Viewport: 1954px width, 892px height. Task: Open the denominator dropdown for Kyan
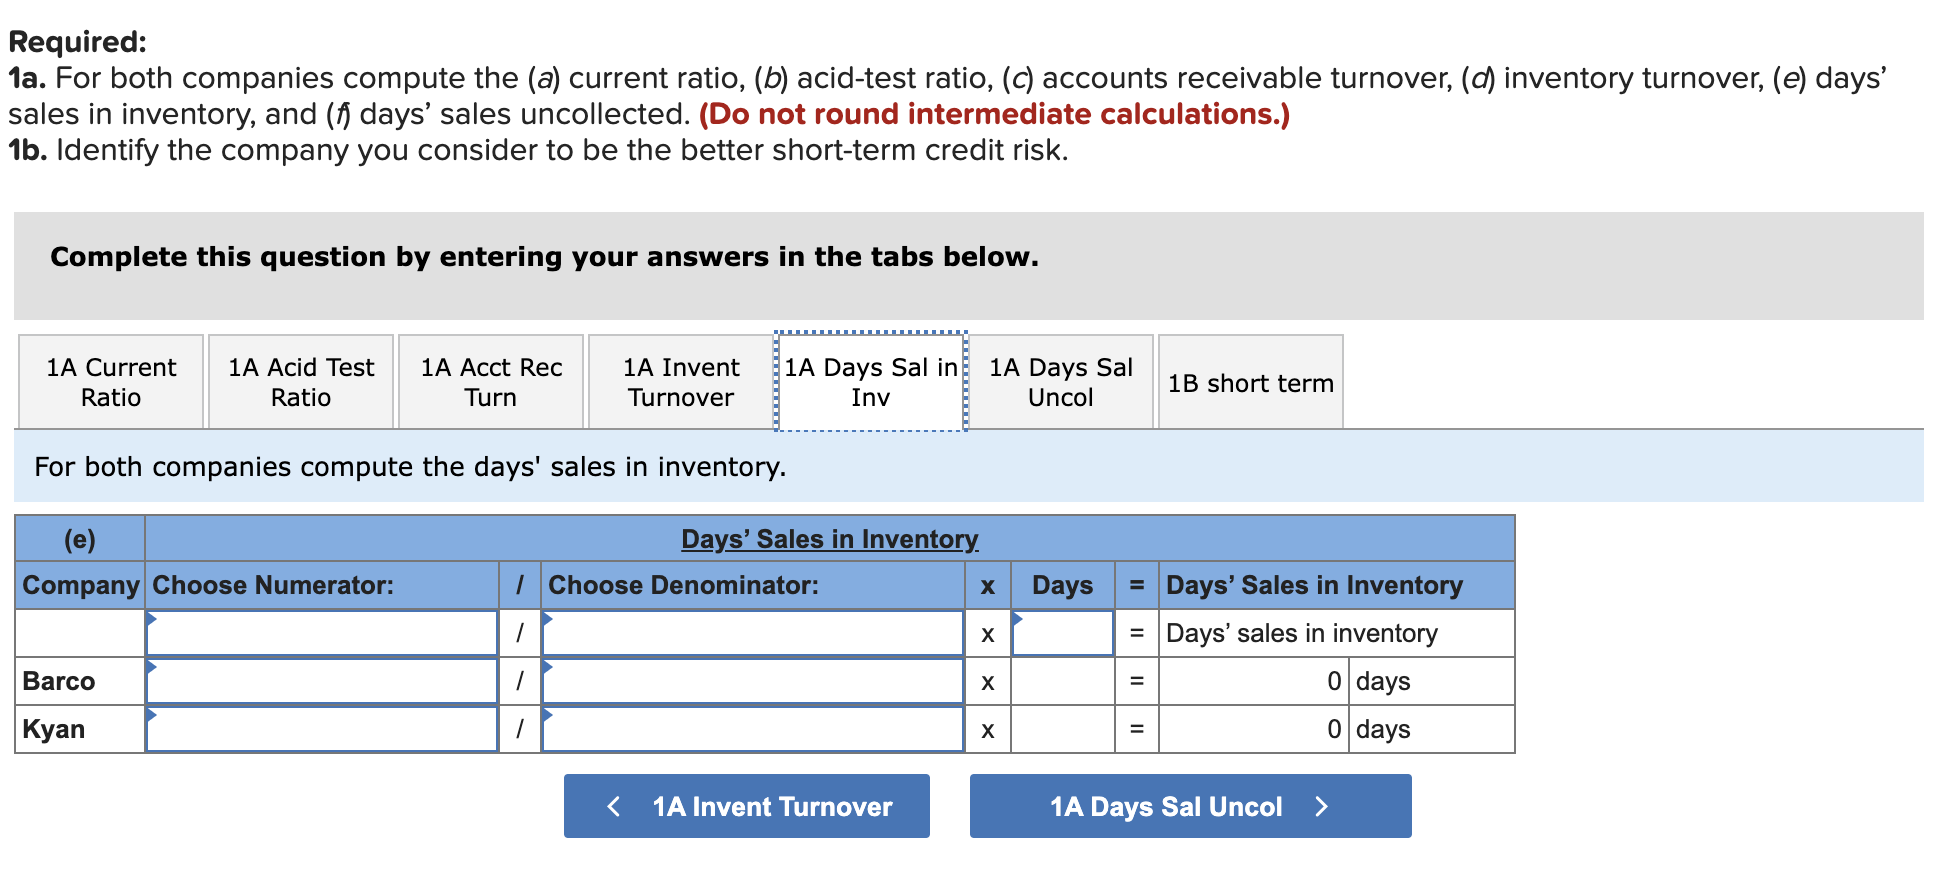pos(752,729)
